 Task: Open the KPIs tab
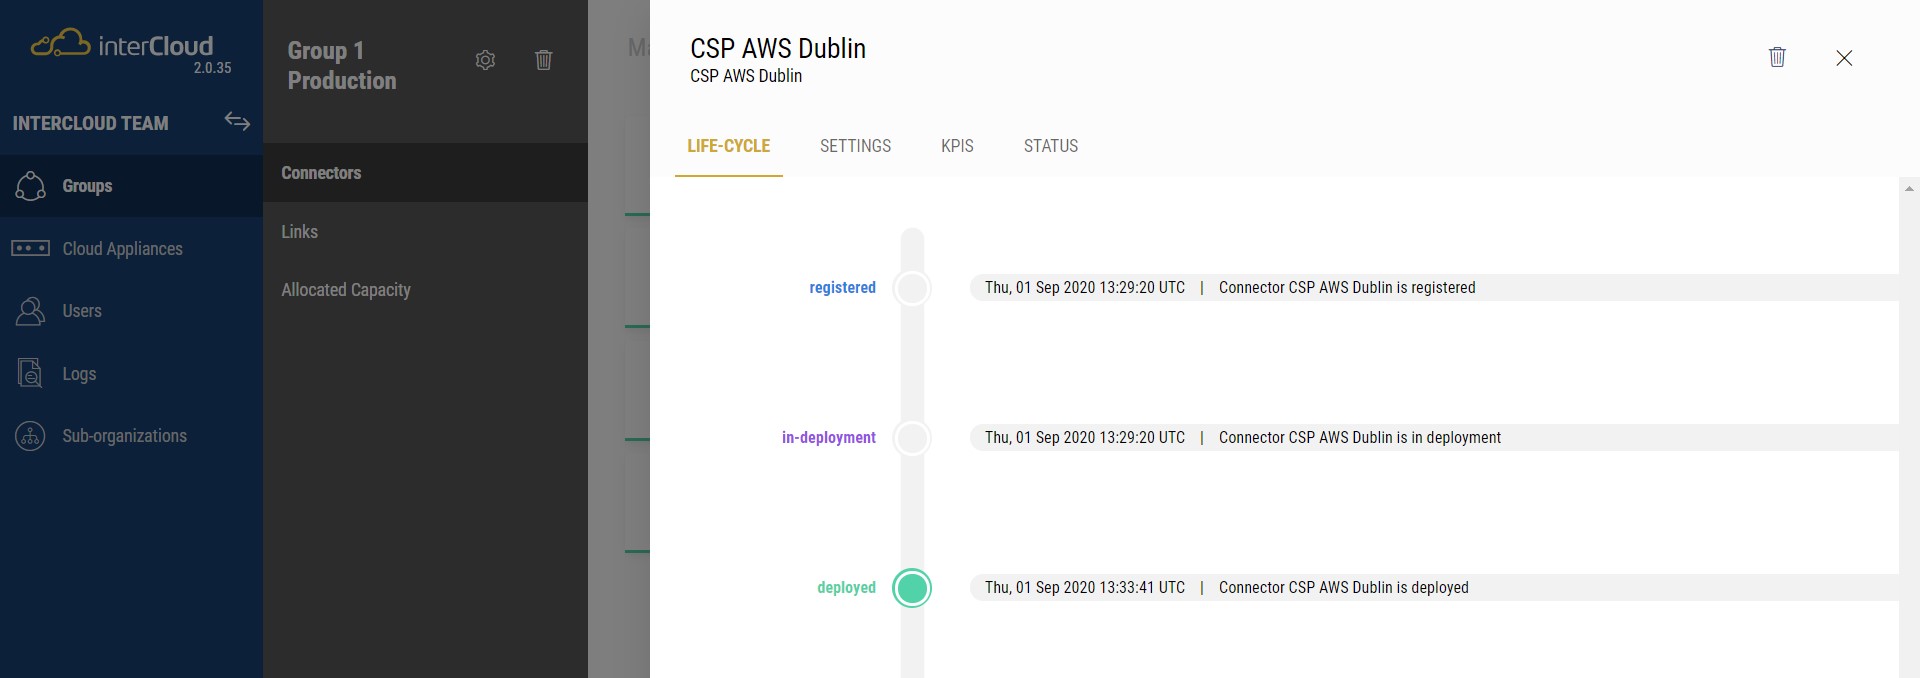pyautogui.click(x=957, y=146)
